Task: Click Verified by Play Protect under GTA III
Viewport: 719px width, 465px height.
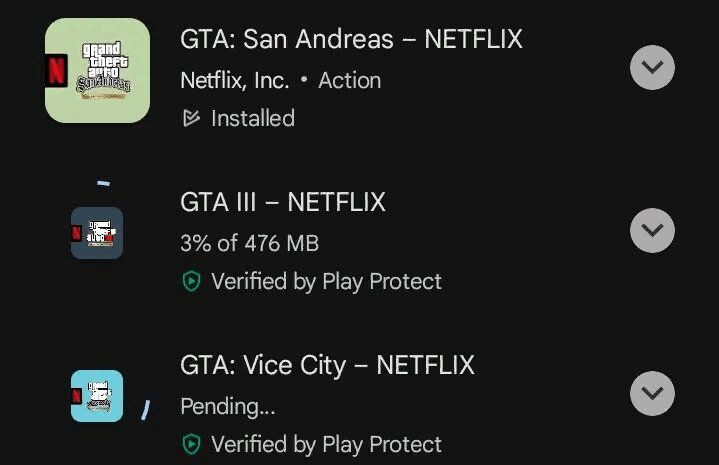Action: 326,282
